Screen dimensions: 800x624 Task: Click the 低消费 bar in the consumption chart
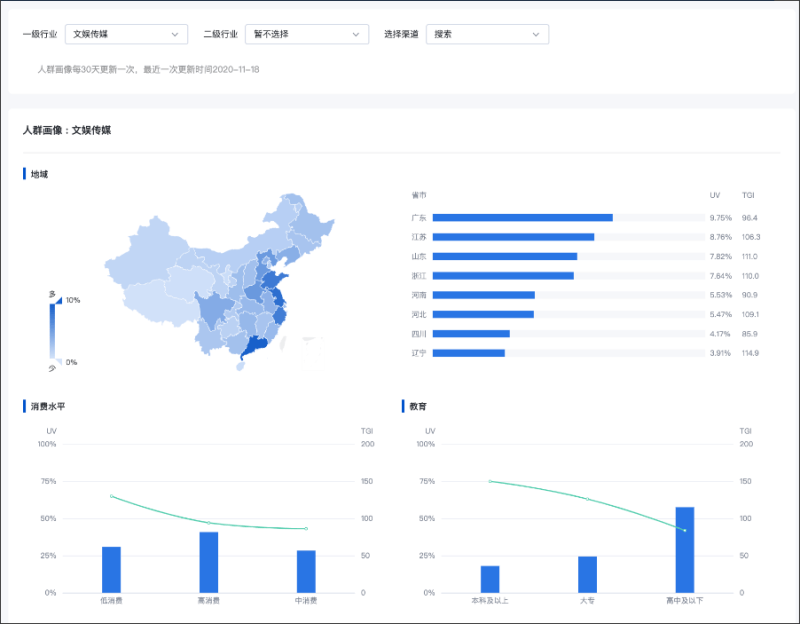(x=111, y=569)
